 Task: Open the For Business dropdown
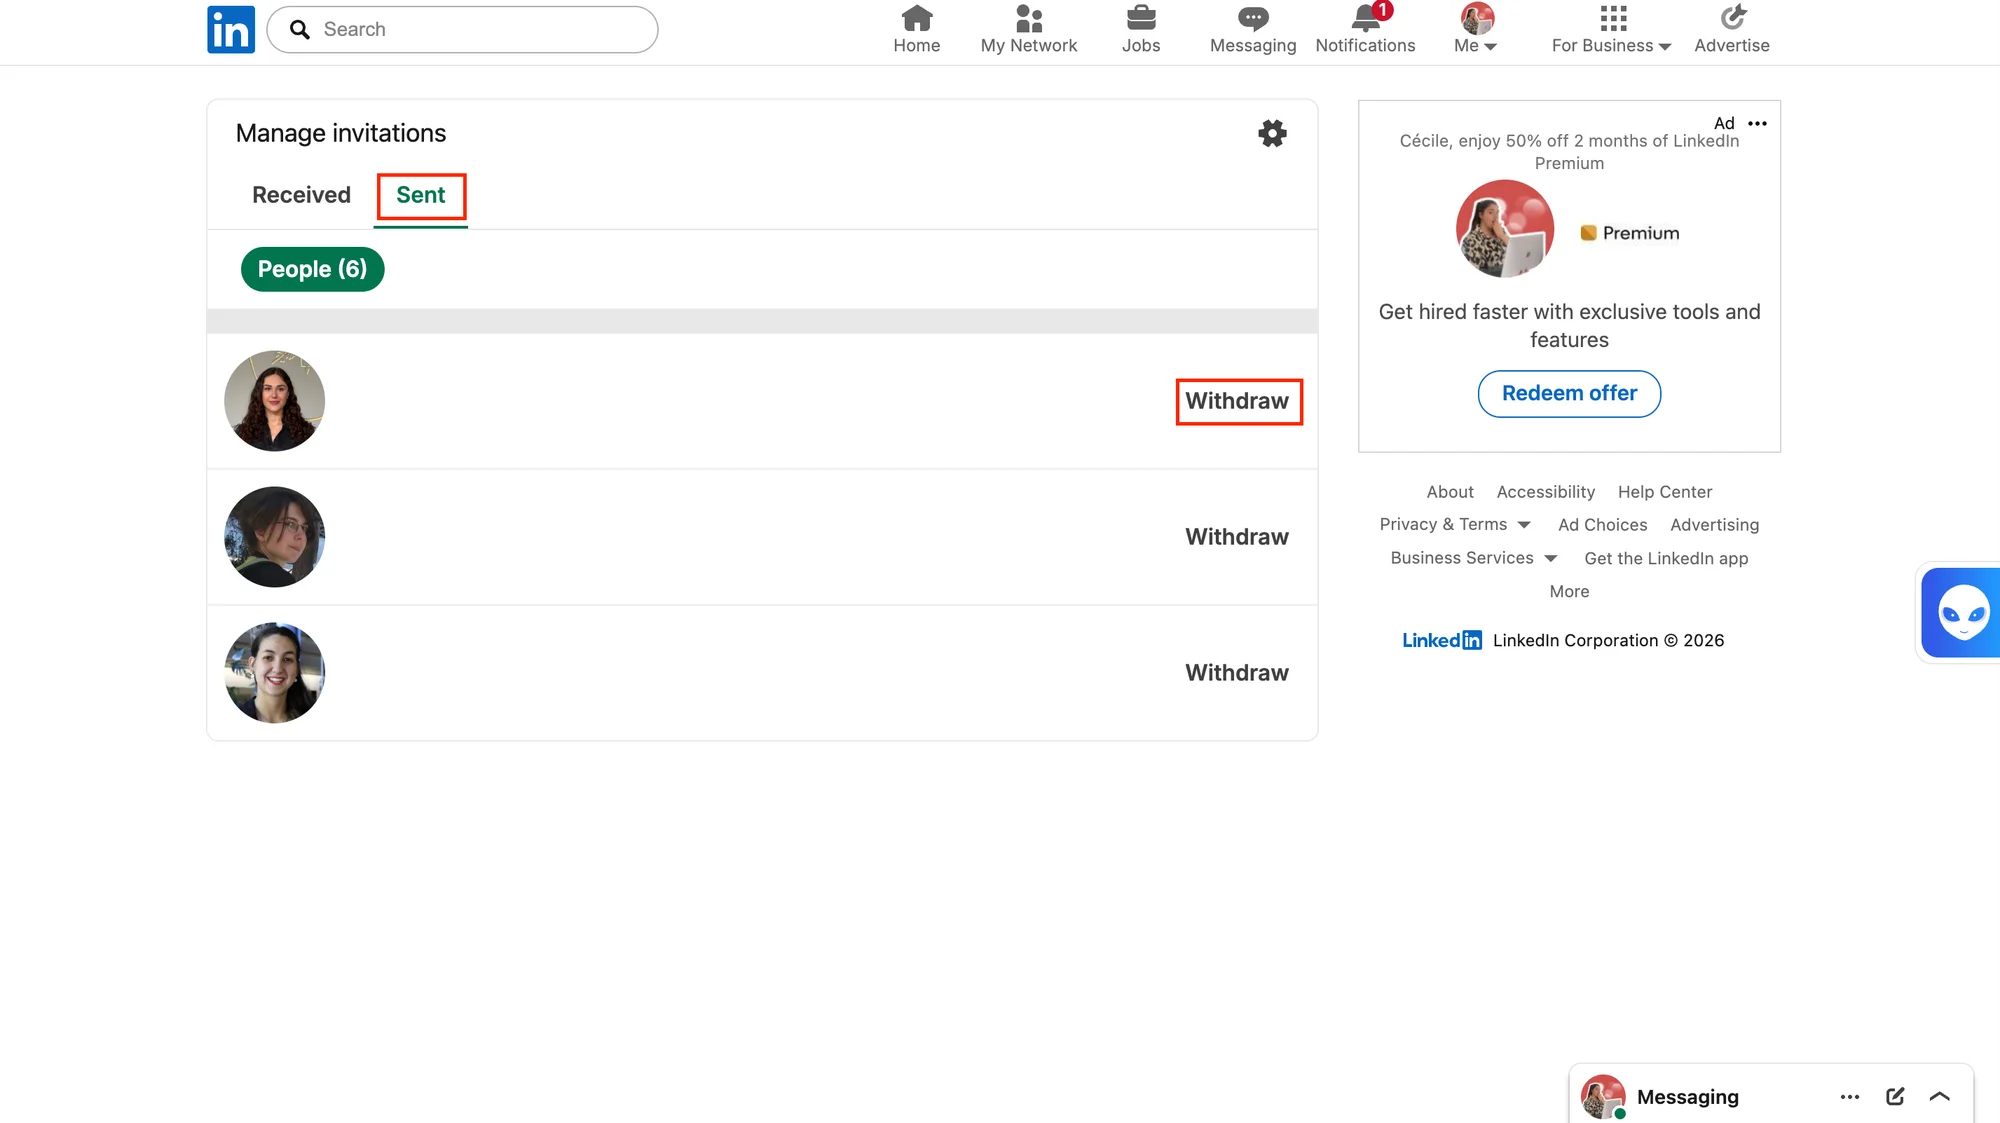pyautogui.click(x=1611, y=29)
